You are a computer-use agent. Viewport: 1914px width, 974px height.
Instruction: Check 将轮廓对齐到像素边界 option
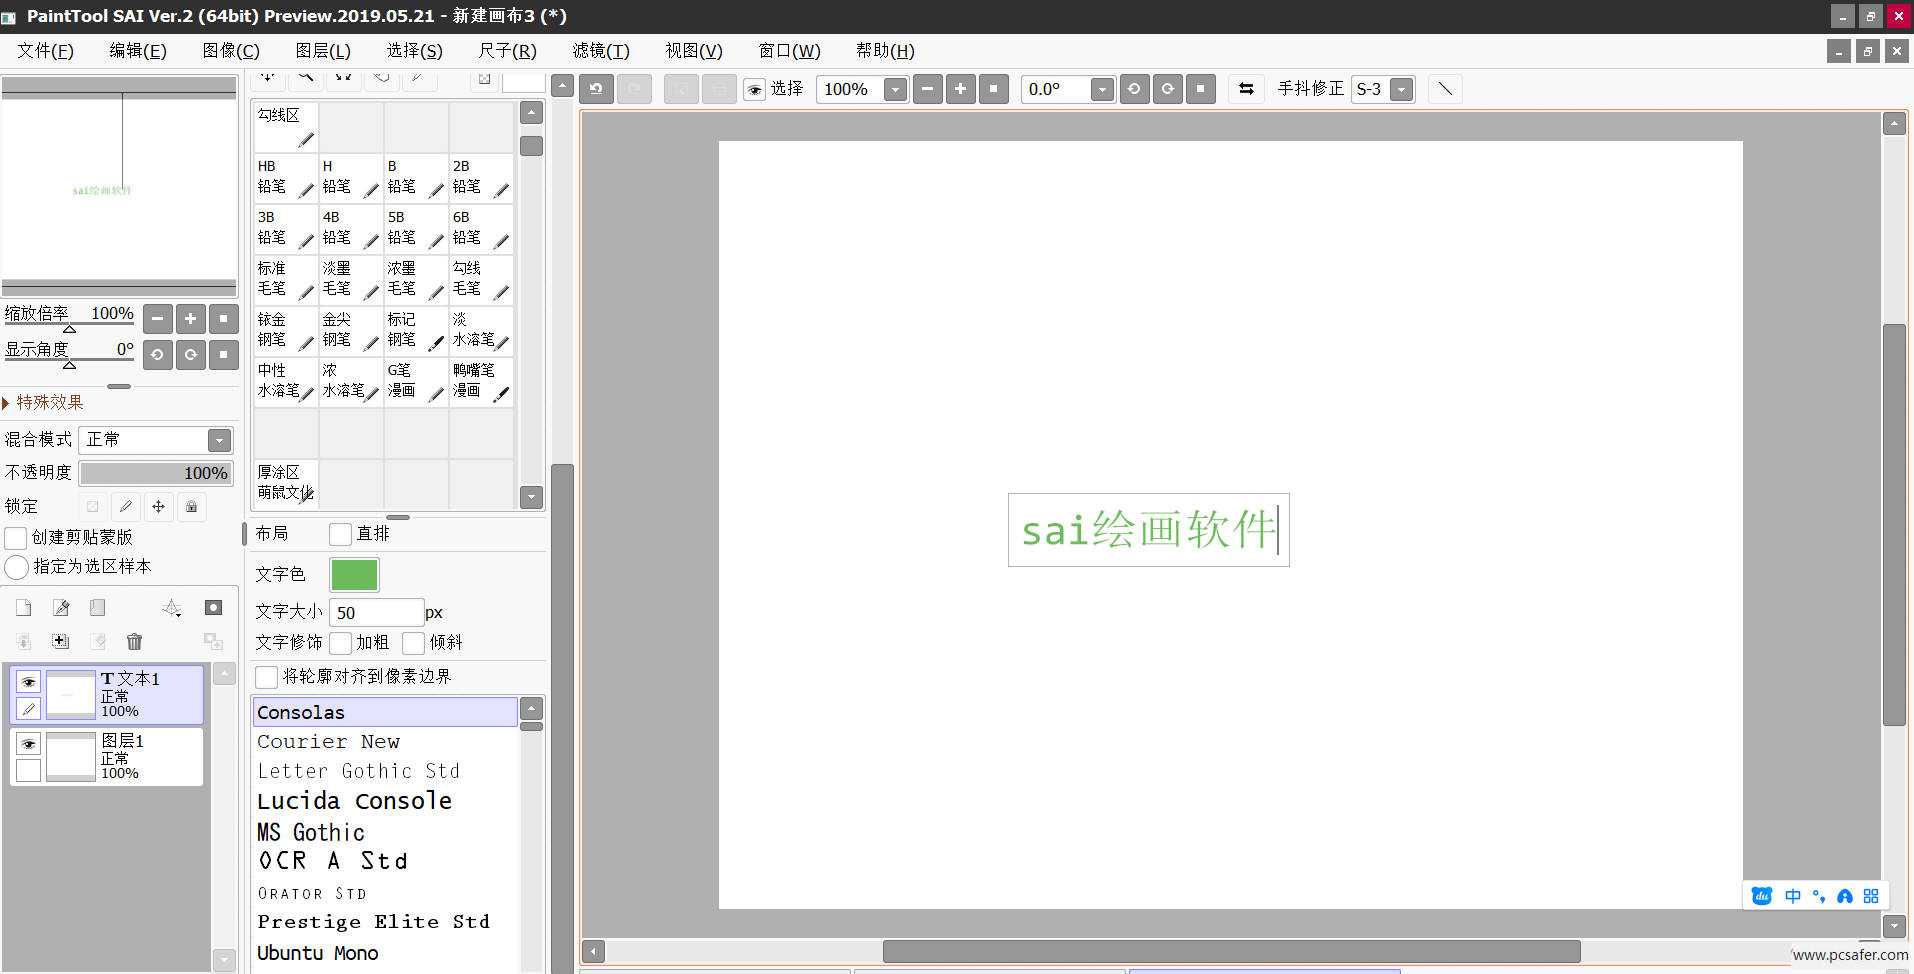[x=267, y=677]
